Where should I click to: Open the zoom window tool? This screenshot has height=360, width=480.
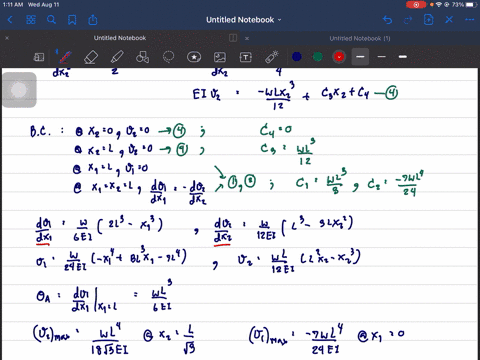39,57
